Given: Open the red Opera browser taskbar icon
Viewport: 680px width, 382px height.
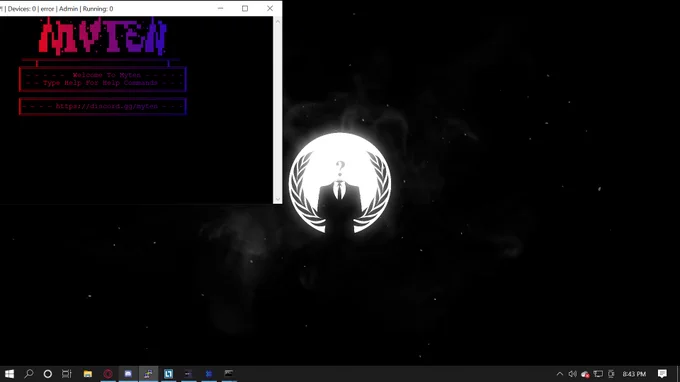Looking at the screenshot, I should point(108,374).
